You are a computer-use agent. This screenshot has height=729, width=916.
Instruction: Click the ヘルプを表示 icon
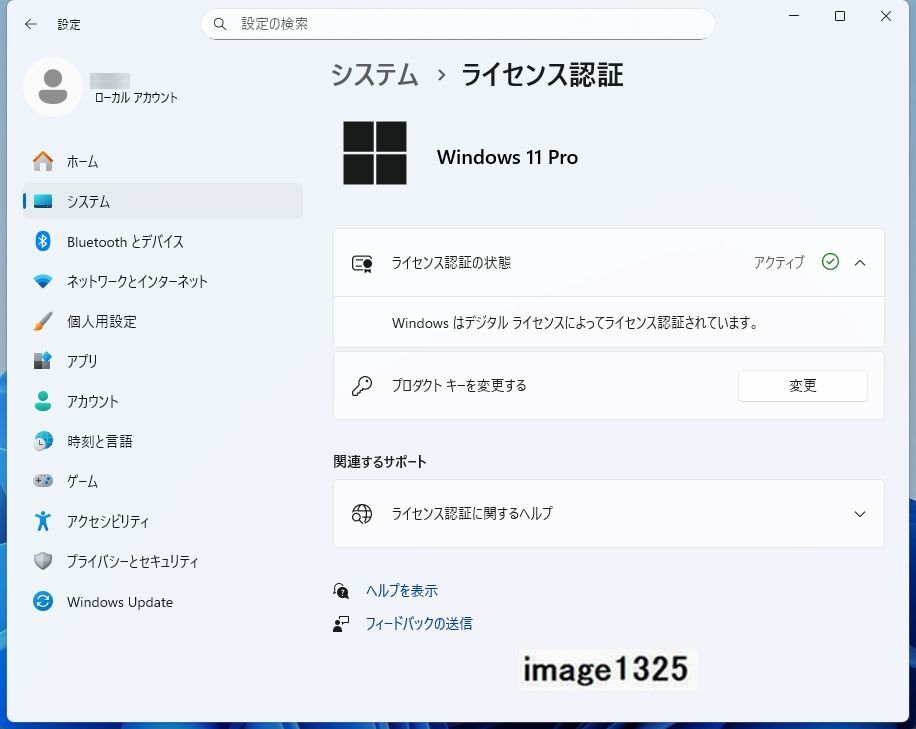pos(341,591)
